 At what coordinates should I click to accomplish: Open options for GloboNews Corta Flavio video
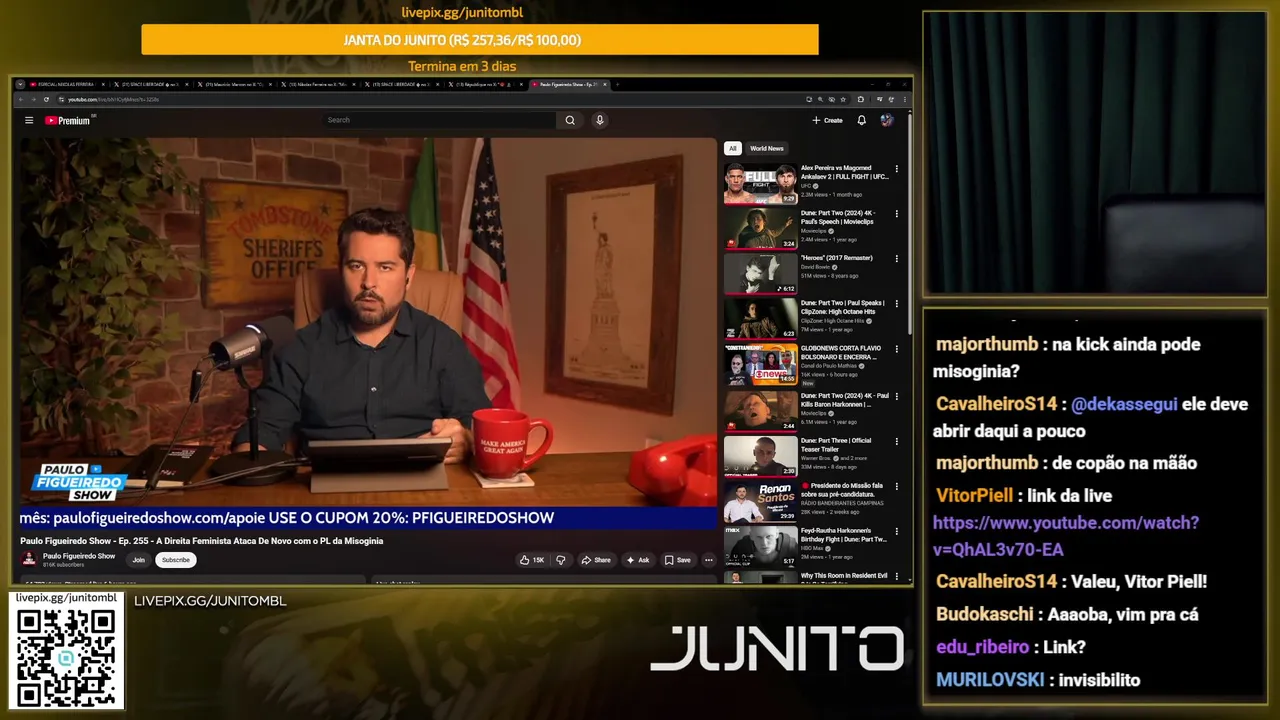[896, 349]
